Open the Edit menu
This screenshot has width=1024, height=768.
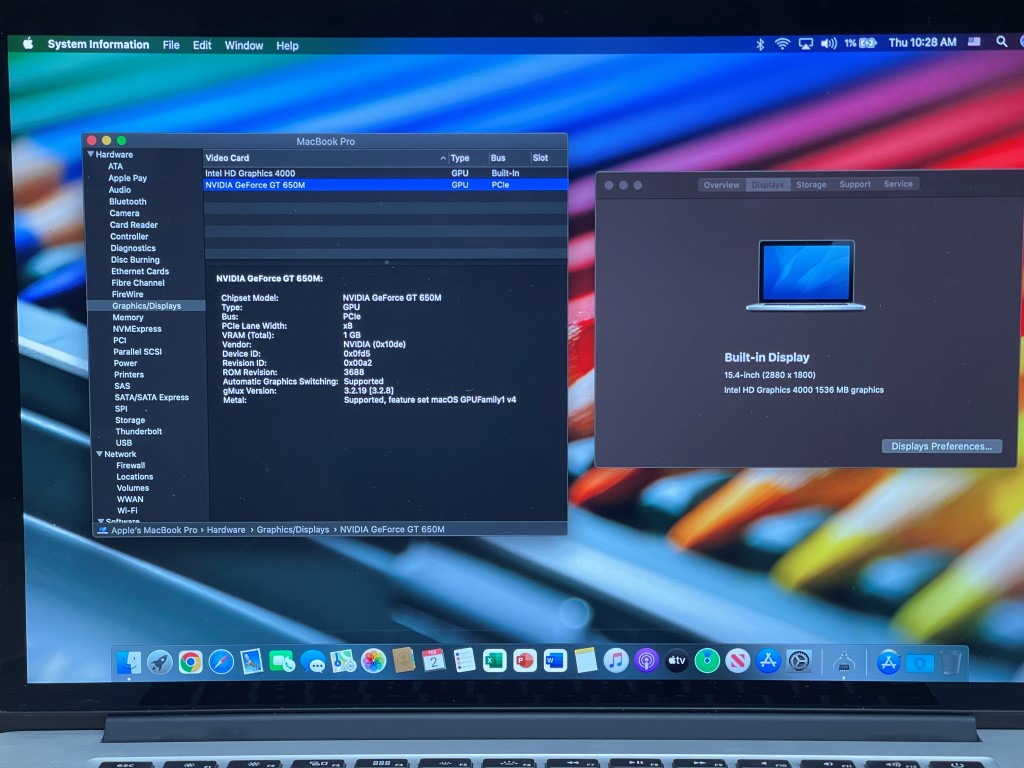tap(202, 45)
